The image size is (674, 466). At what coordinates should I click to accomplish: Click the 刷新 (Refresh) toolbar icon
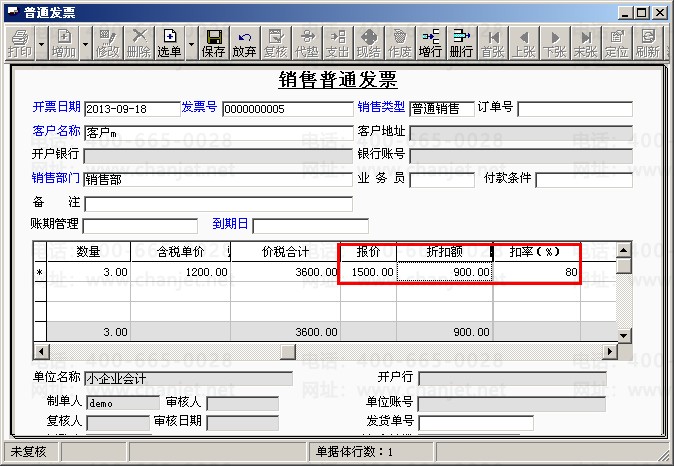[x=647, y=43]
